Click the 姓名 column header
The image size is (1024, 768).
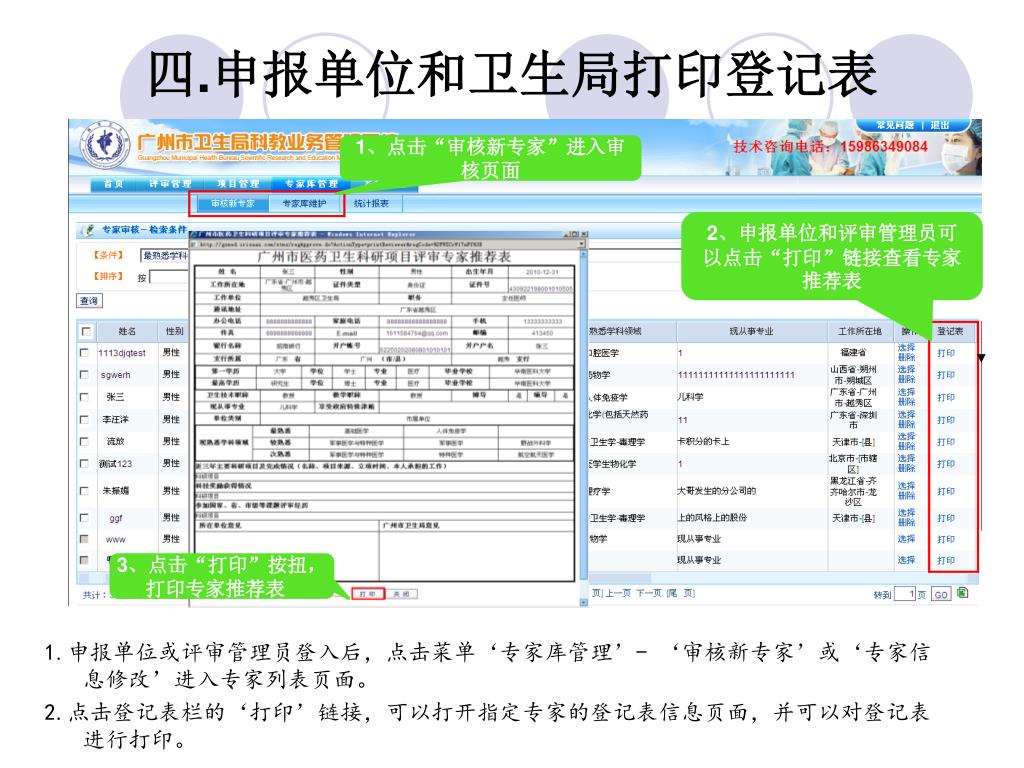127,331
